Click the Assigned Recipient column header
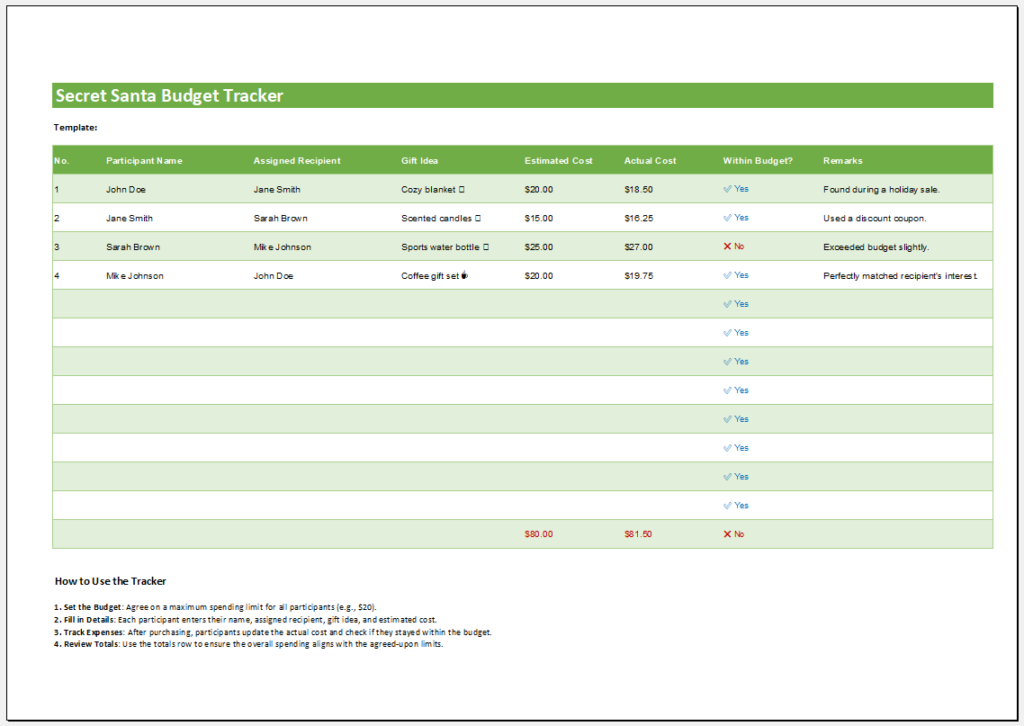1024x726 pixels. click(x=297, y=161)
